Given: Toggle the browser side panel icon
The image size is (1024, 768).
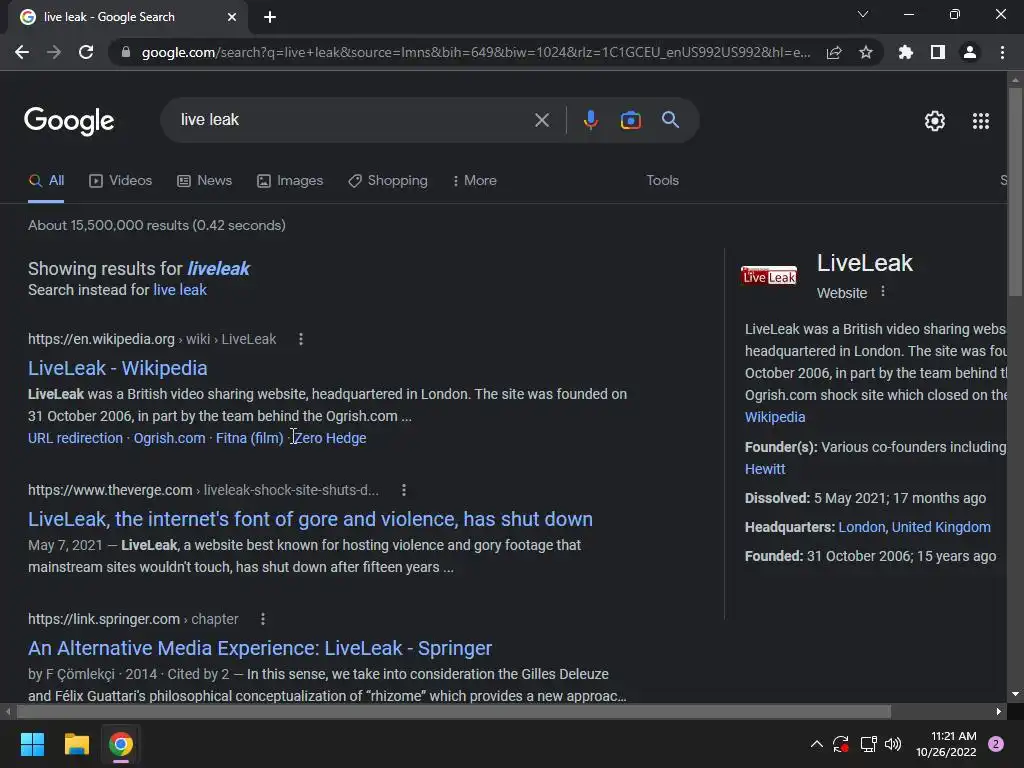Looking at the screenshot, I should pyautogui.click(x=938, y=52).
